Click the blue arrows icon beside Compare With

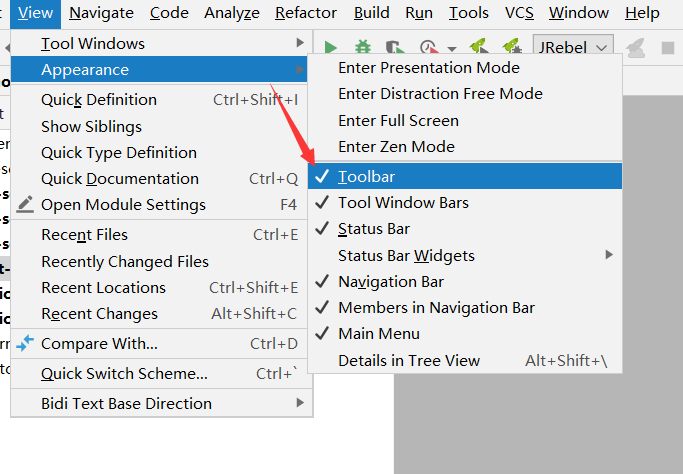[25, 343]
